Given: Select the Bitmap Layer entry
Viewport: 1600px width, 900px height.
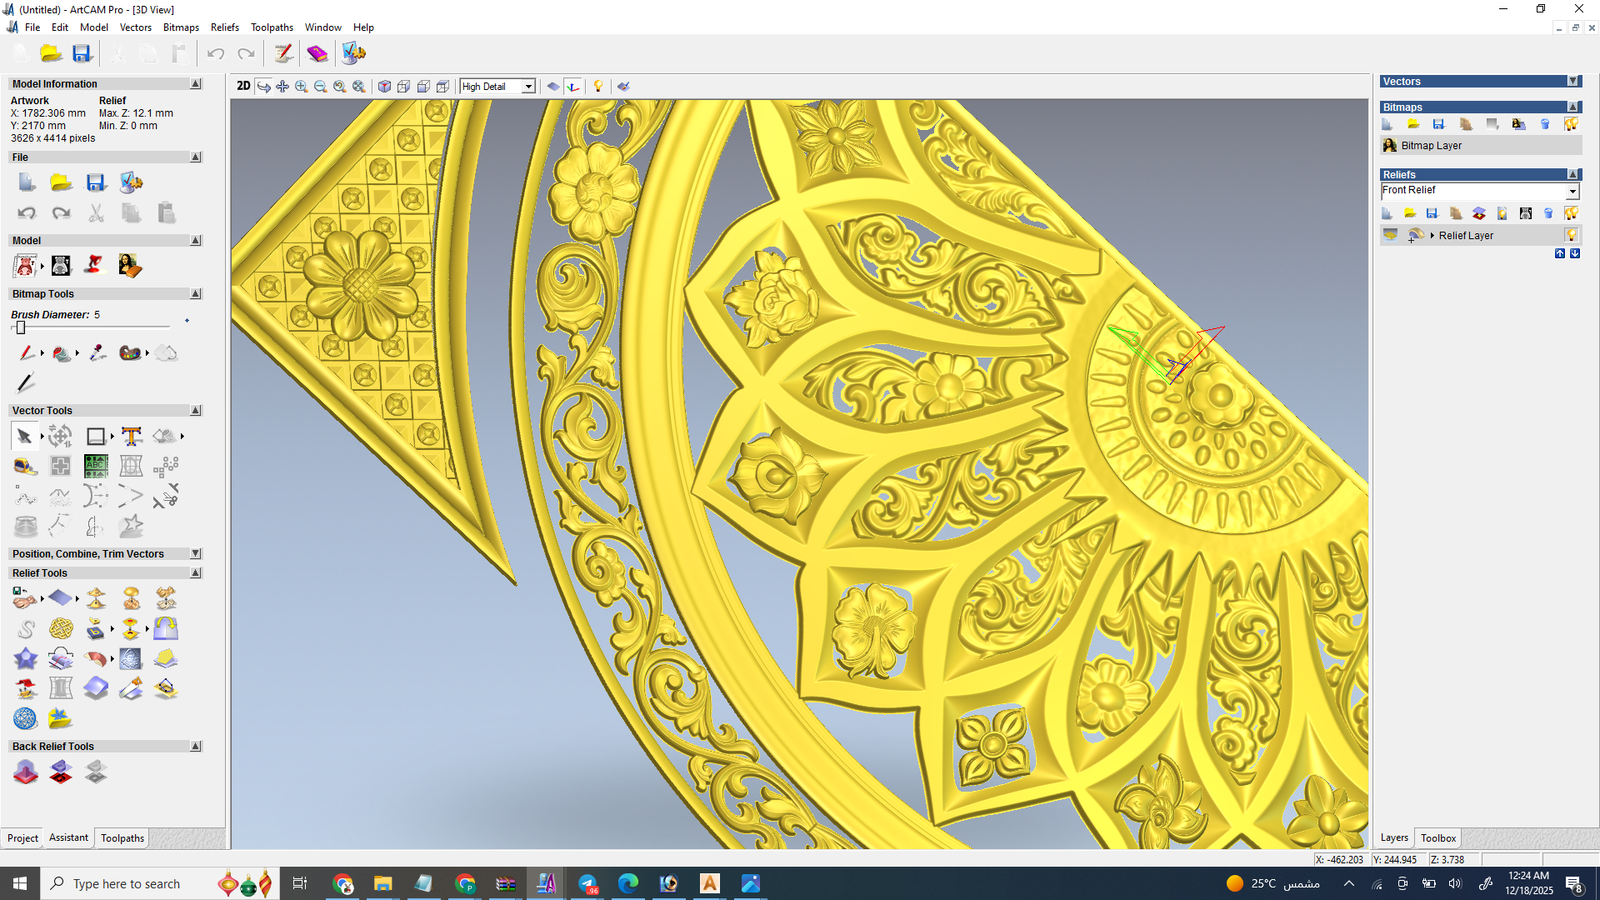Looking at the screenshot, I should pos(1431,146).
